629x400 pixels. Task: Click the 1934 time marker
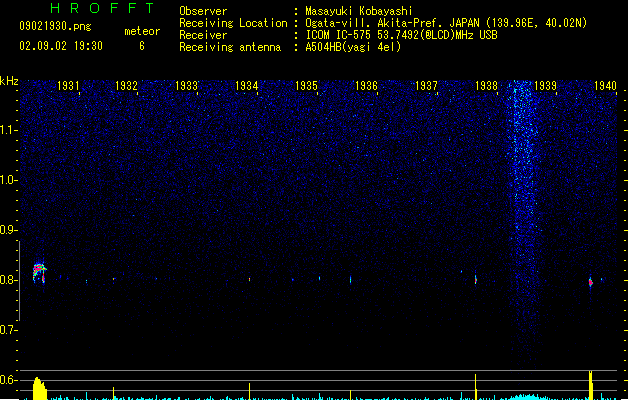(246, 85)
